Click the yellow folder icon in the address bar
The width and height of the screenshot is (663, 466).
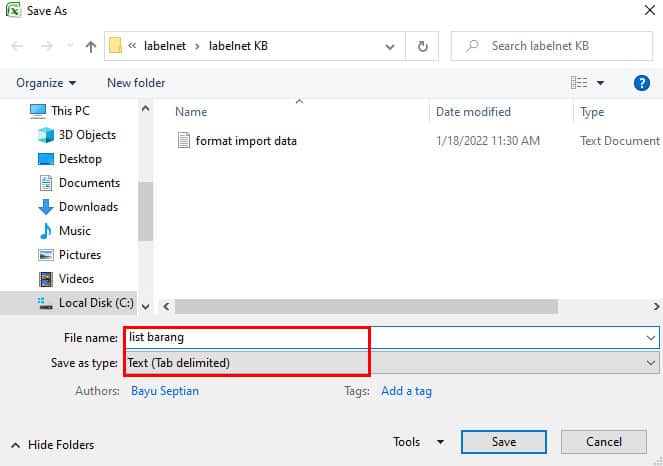(115, 46)
